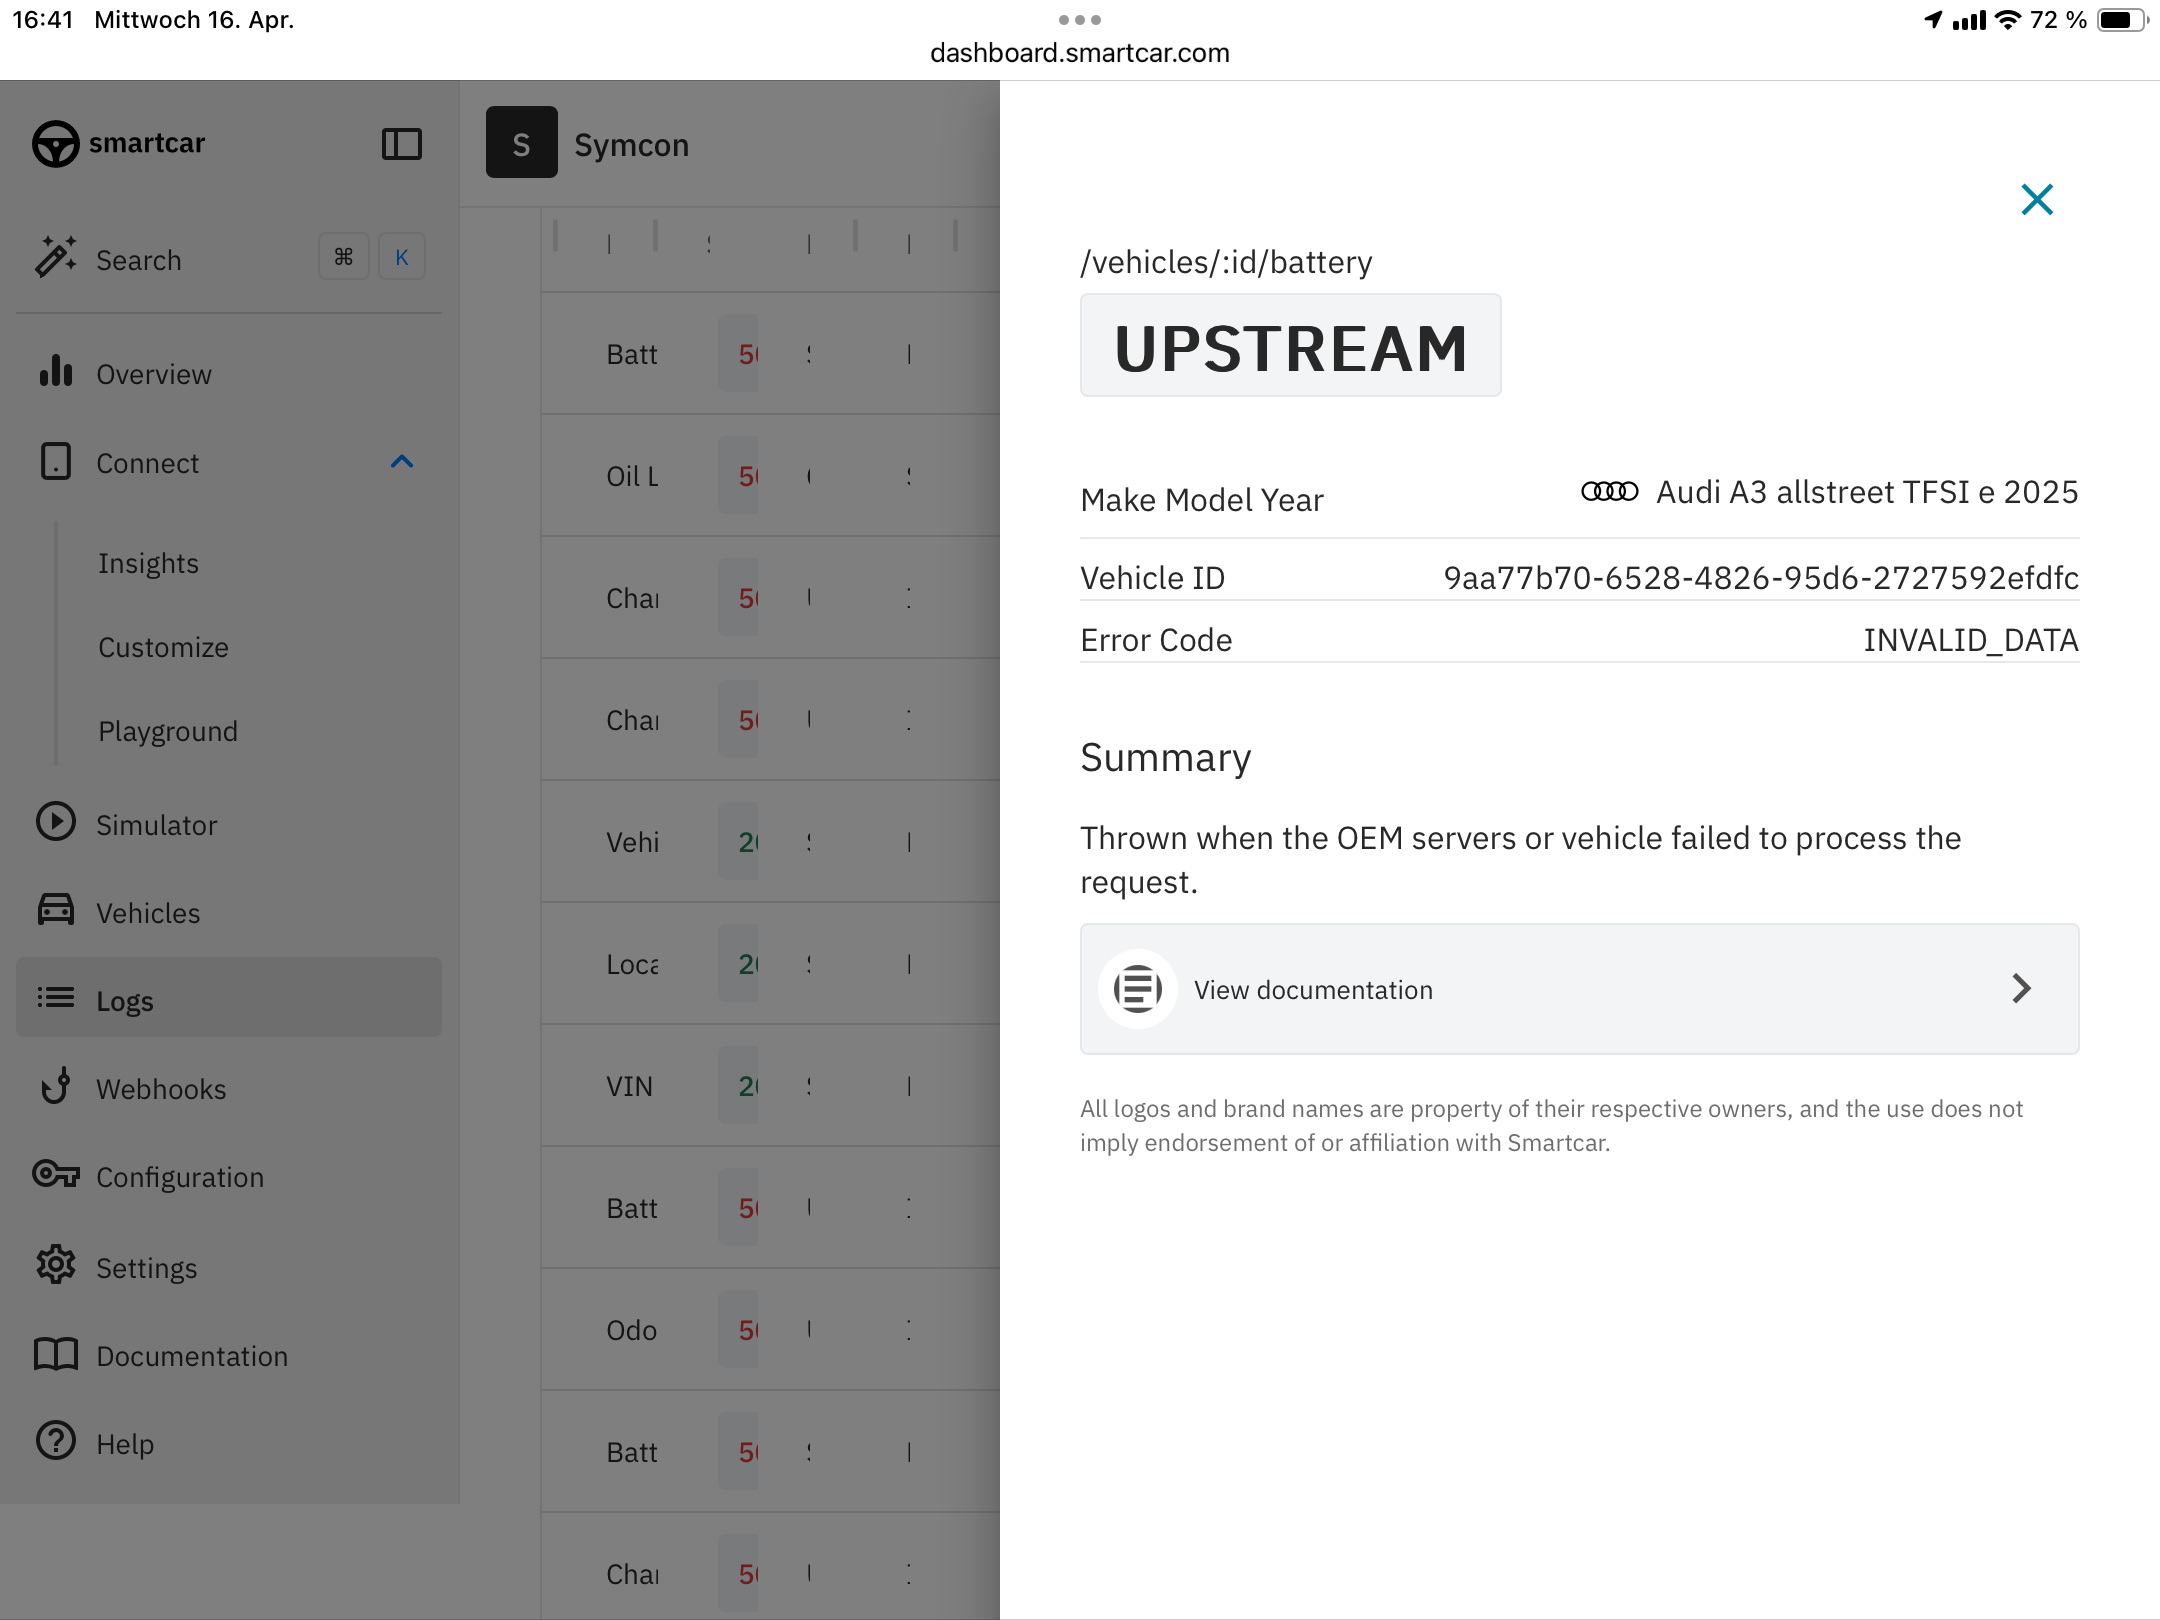
Task: Click the Simulator play icon
Action: tap(56, 822)
